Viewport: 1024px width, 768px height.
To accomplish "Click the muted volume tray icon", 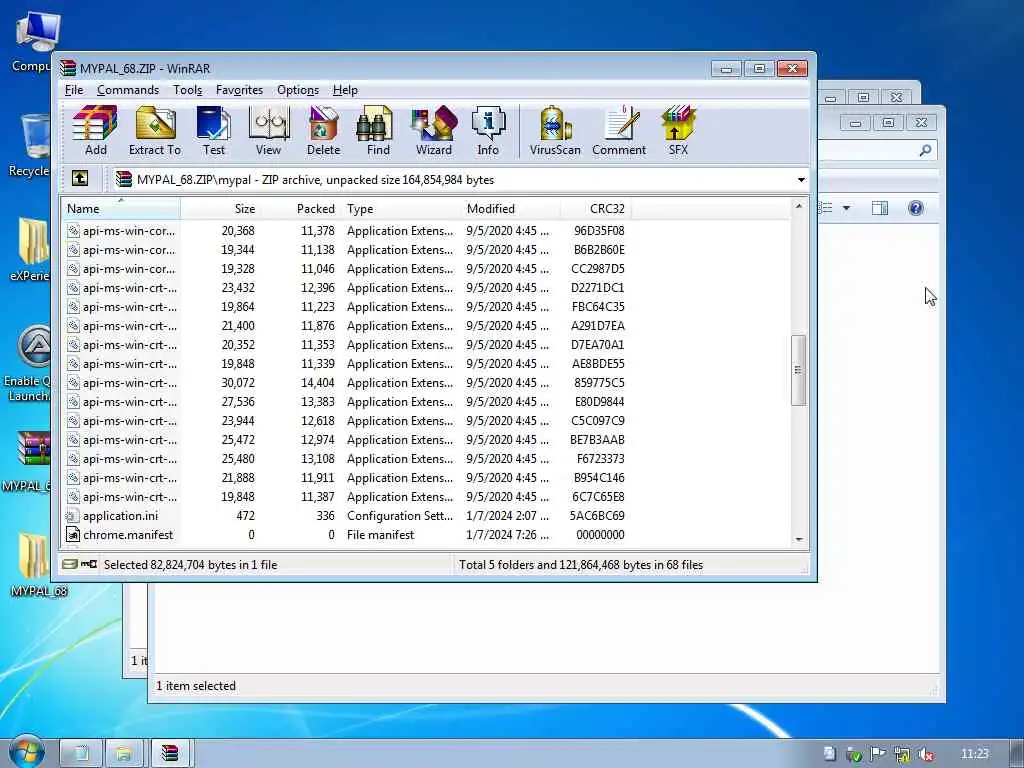I will click(925, 754).
